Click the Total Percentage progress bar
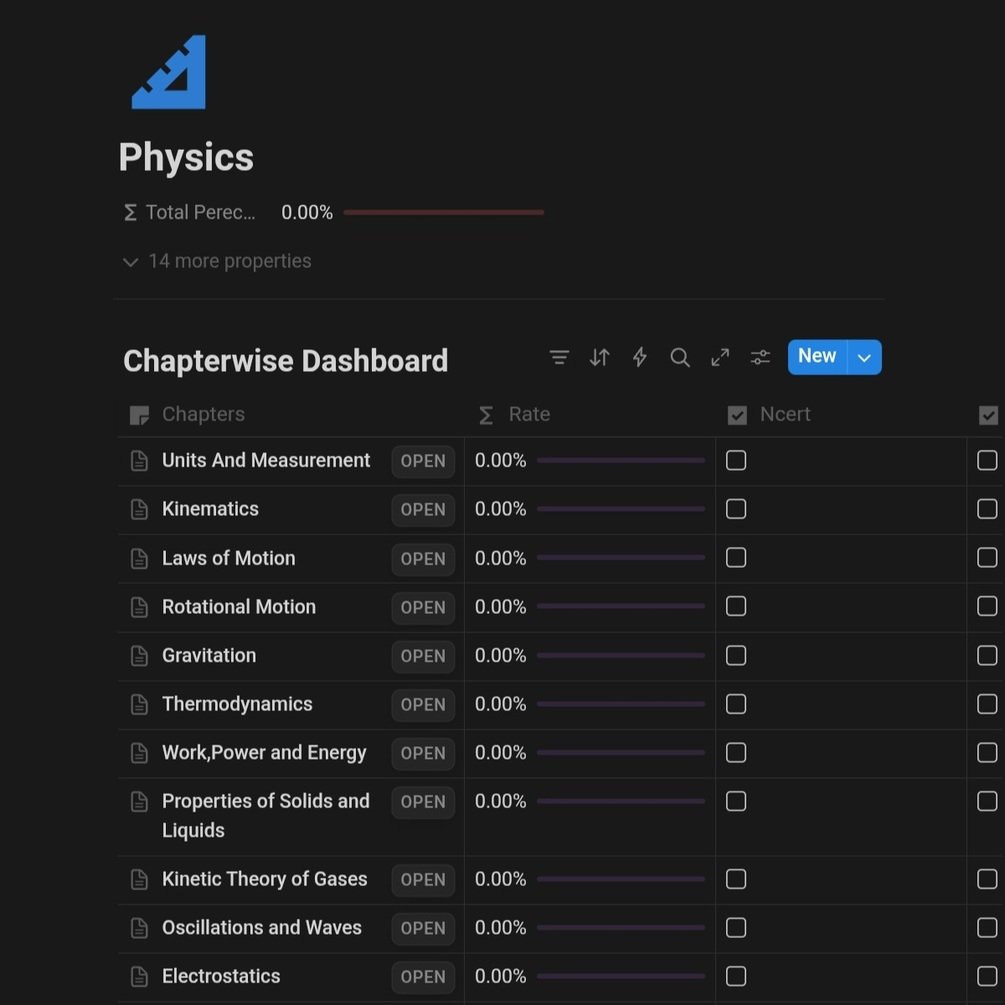The image size is (1005, 1005). 444,212
